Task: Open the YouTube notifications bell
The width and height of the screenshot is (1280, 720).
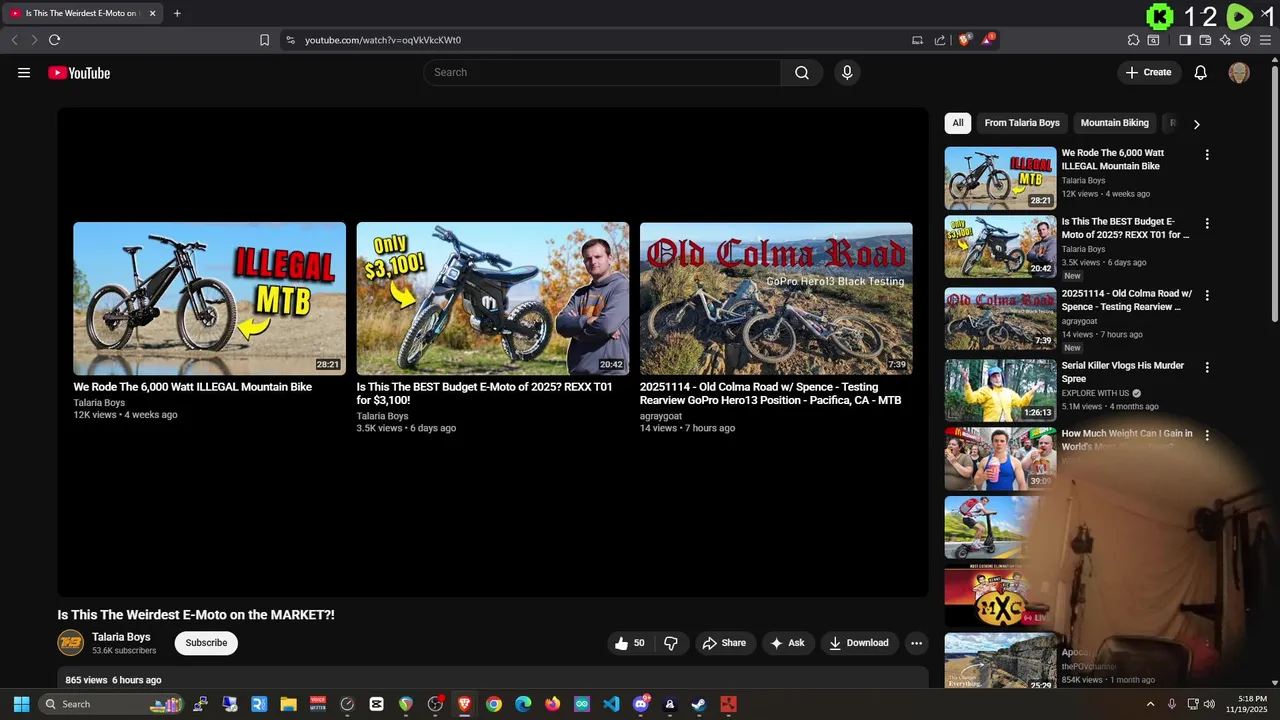Action: pyautogui.click(x=1201, y=72)
